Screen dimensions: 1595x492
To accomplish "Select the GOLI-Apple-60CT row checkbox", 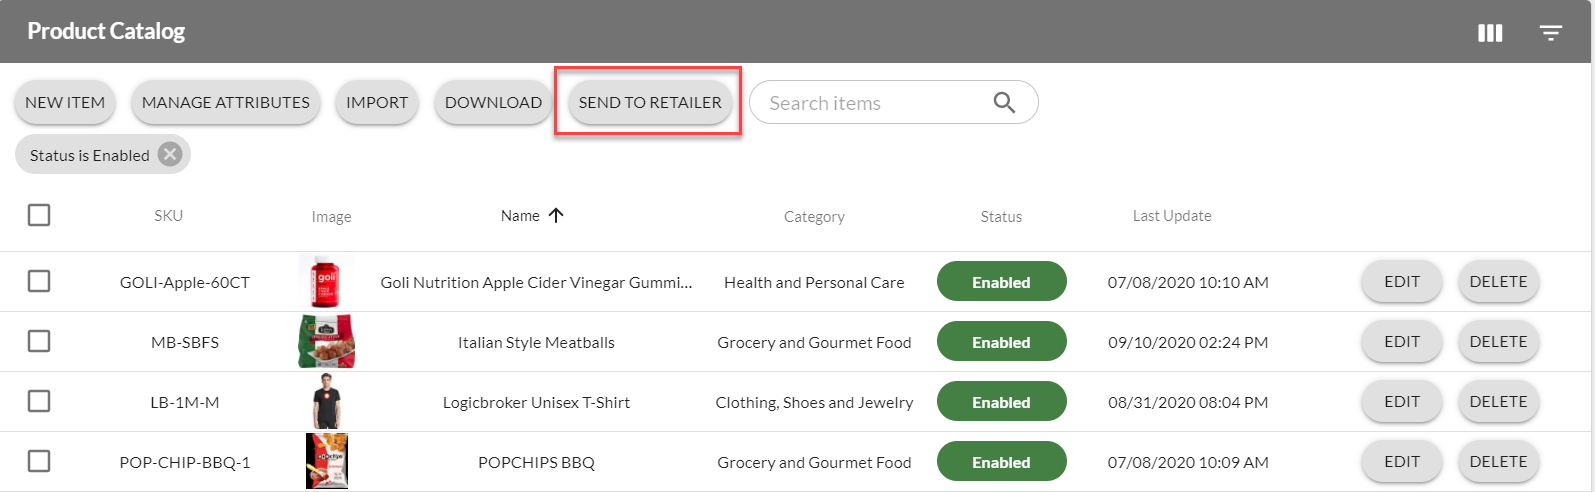I will click(39, 281).
